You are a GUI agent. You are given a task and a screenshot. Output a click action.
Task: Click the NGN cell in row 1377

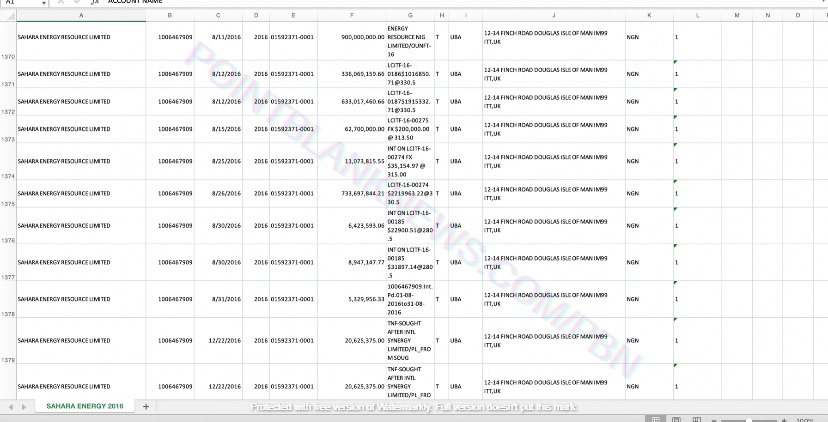[650, 262]
